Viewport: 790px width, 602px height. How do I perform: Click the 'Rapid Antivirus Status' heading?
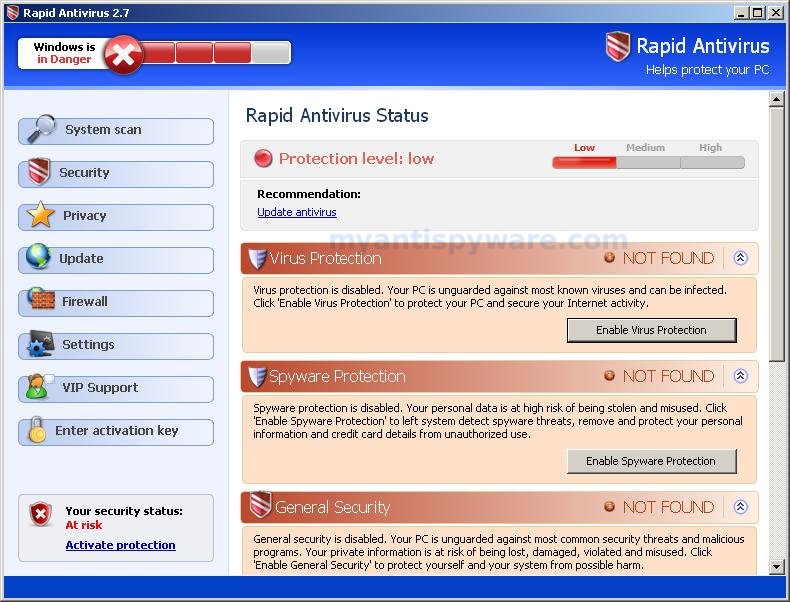pos(337,115)
